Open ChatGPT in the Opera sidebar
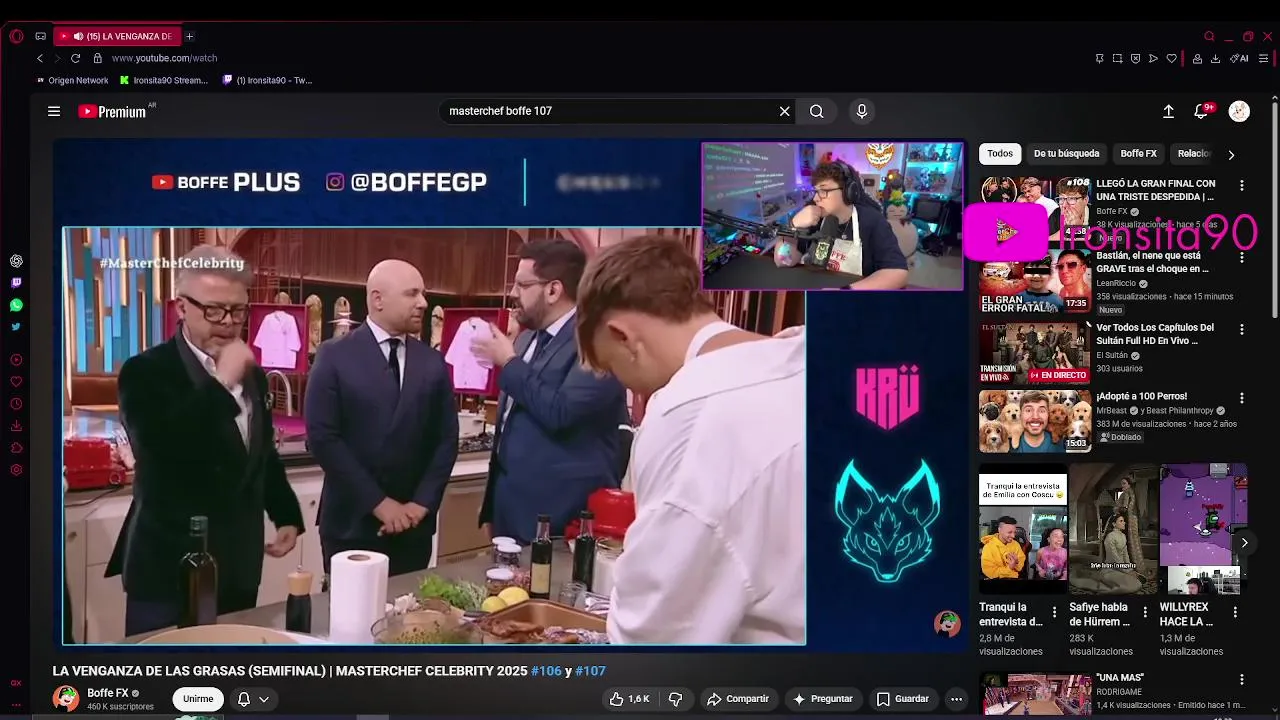Screen dimensions: 1280x720 point(16,261)
